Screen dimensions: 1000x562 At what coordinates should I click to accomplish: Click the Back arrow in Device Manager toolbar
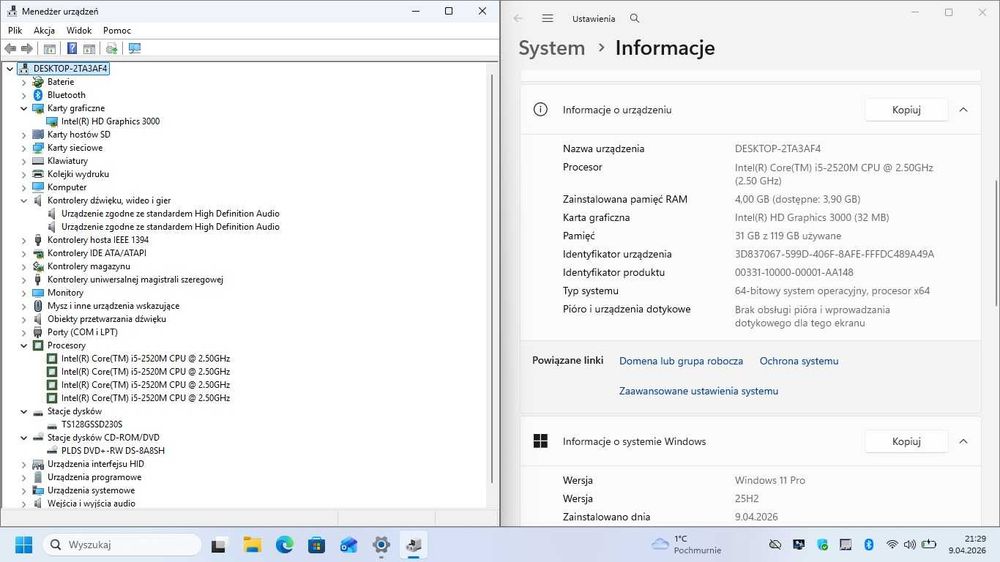pyautogui.click(x=10, y=48)
